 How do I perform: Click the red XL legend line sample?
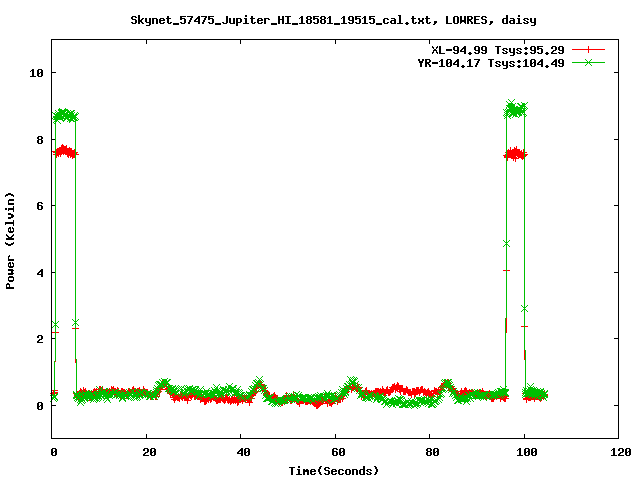[x=588, y=50]
